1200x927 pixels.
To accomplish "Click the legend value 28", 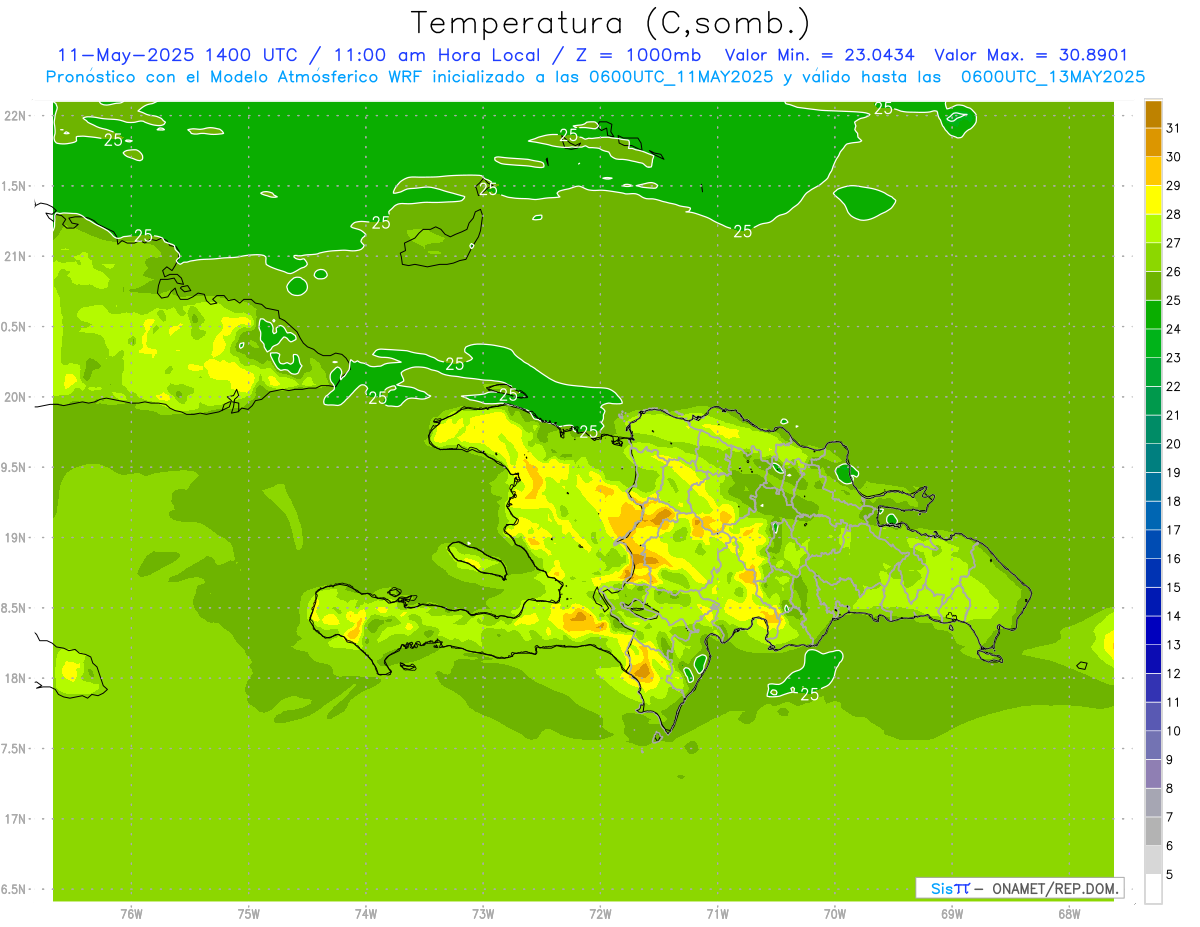I will tap(1174, 214).
